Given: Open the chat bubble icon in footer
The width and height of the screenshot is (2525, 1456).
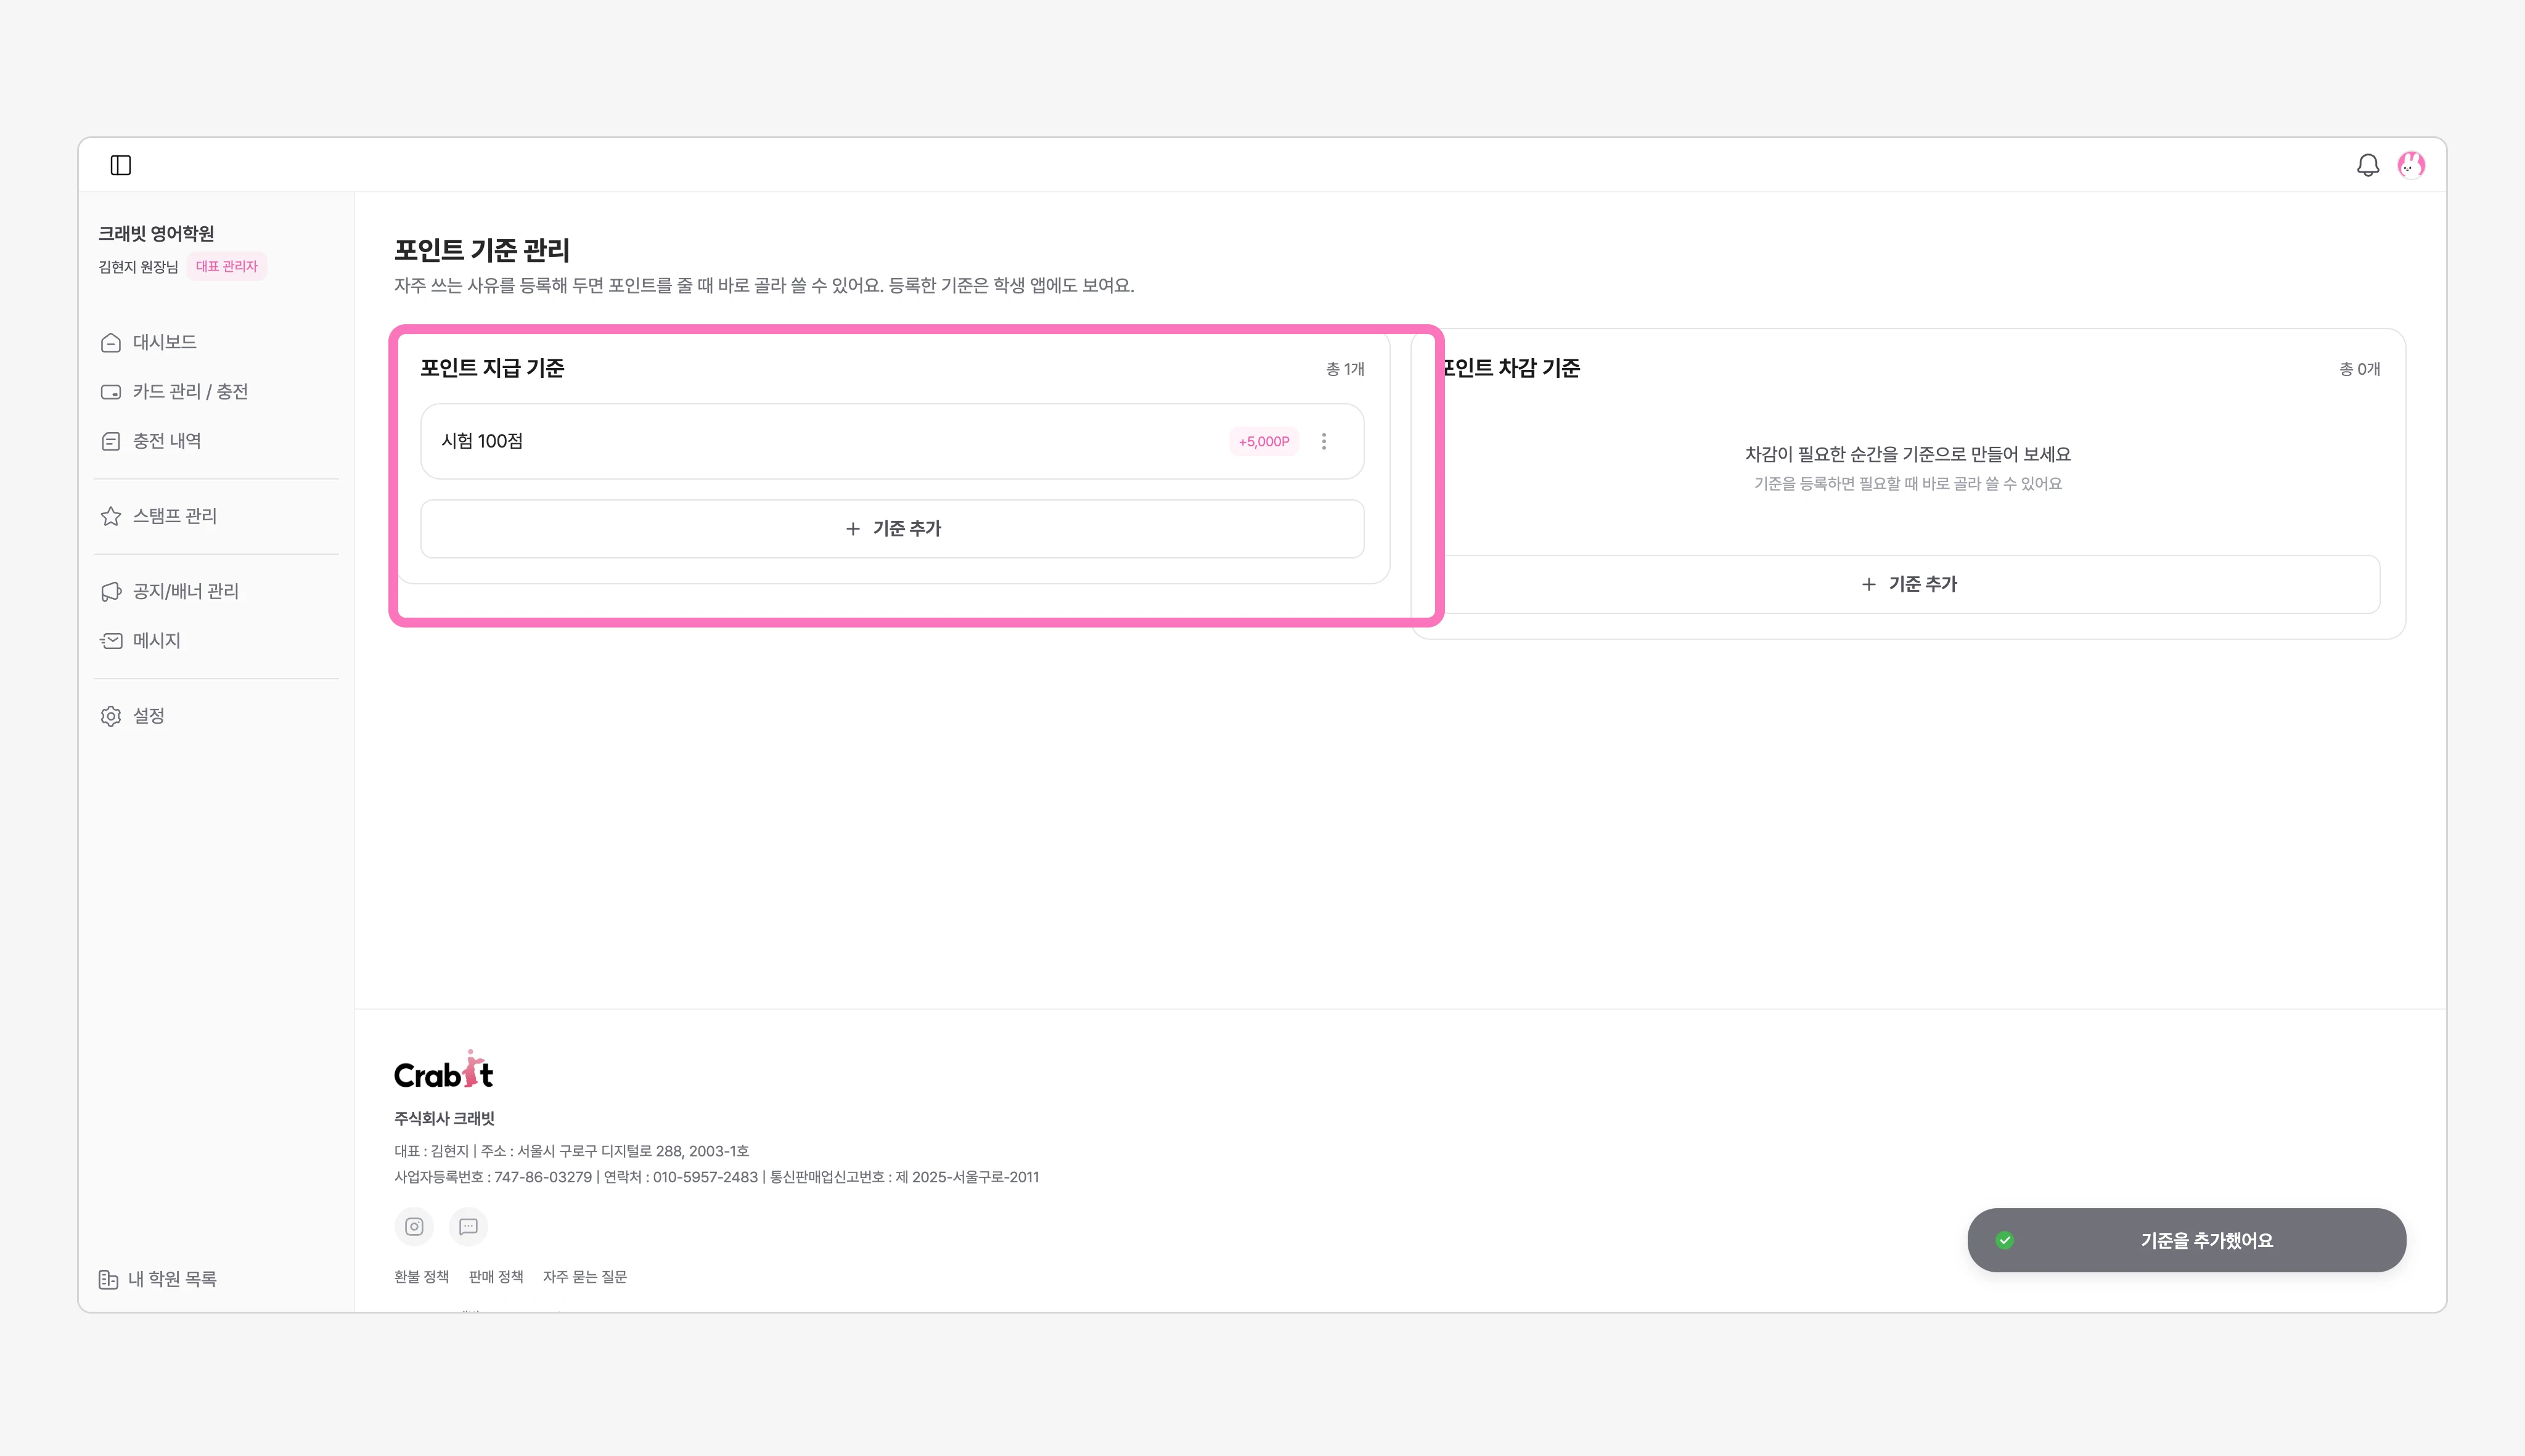Looking at the screenshot, I should (468, 1226).
